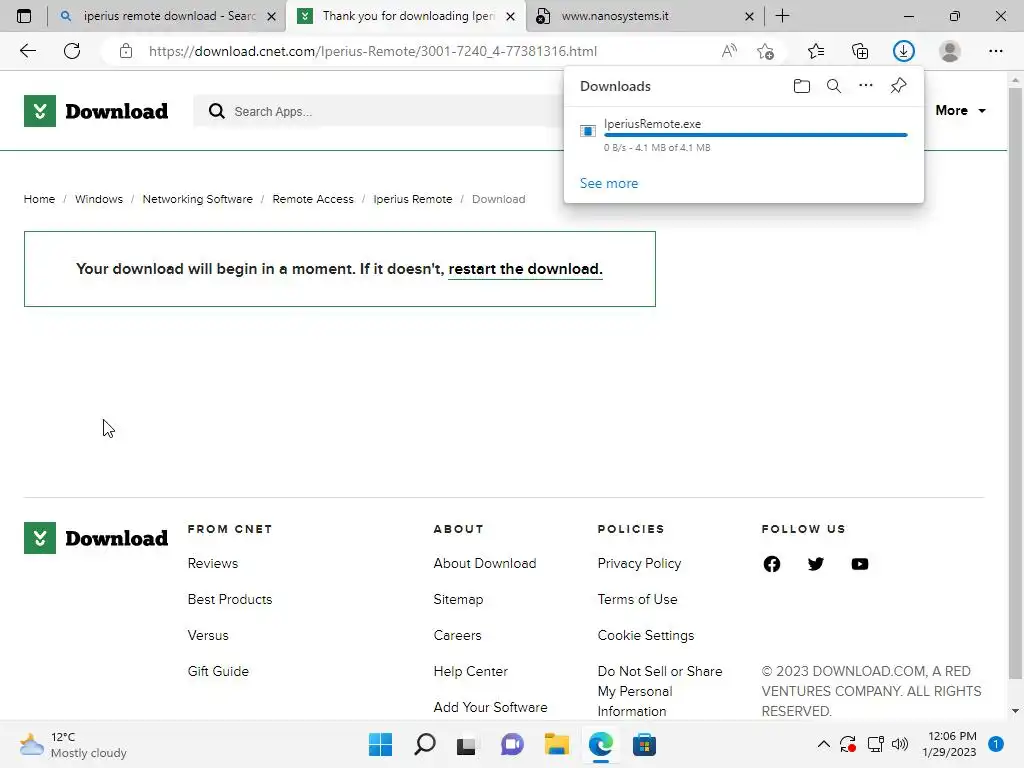Pin the Downloads panel
This screenshot has width=1024, height=768.
[x=899, y=86]
